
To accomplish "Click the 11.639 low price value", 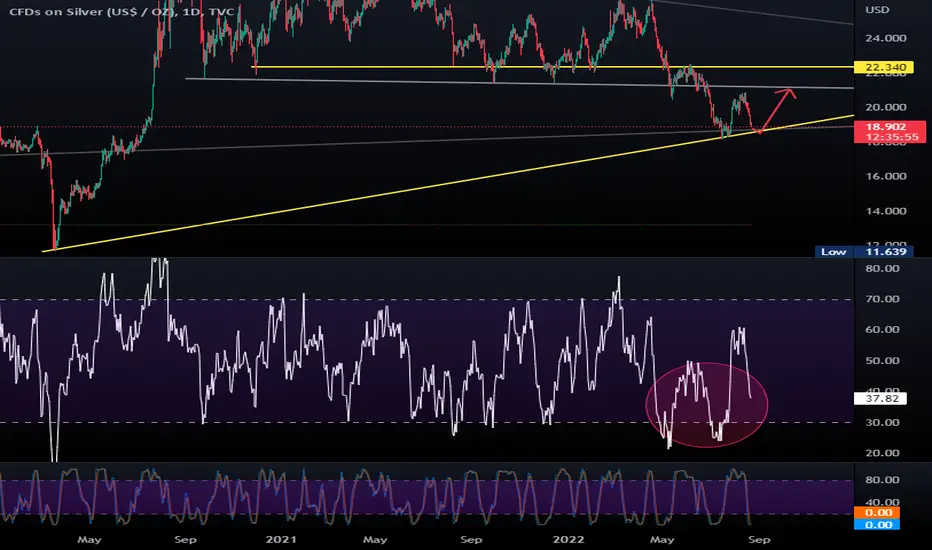I will point(886,252).
